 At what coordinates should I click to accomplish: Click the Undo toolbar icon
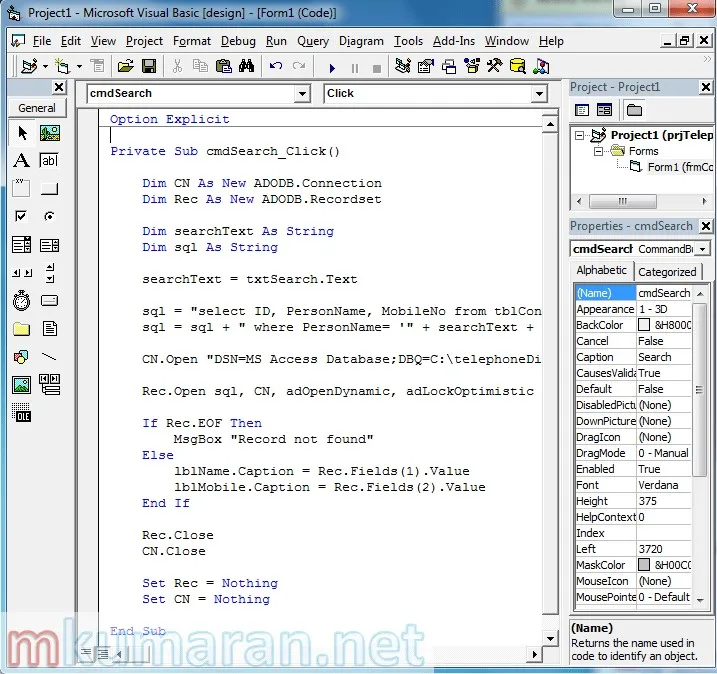pos(276,66)
